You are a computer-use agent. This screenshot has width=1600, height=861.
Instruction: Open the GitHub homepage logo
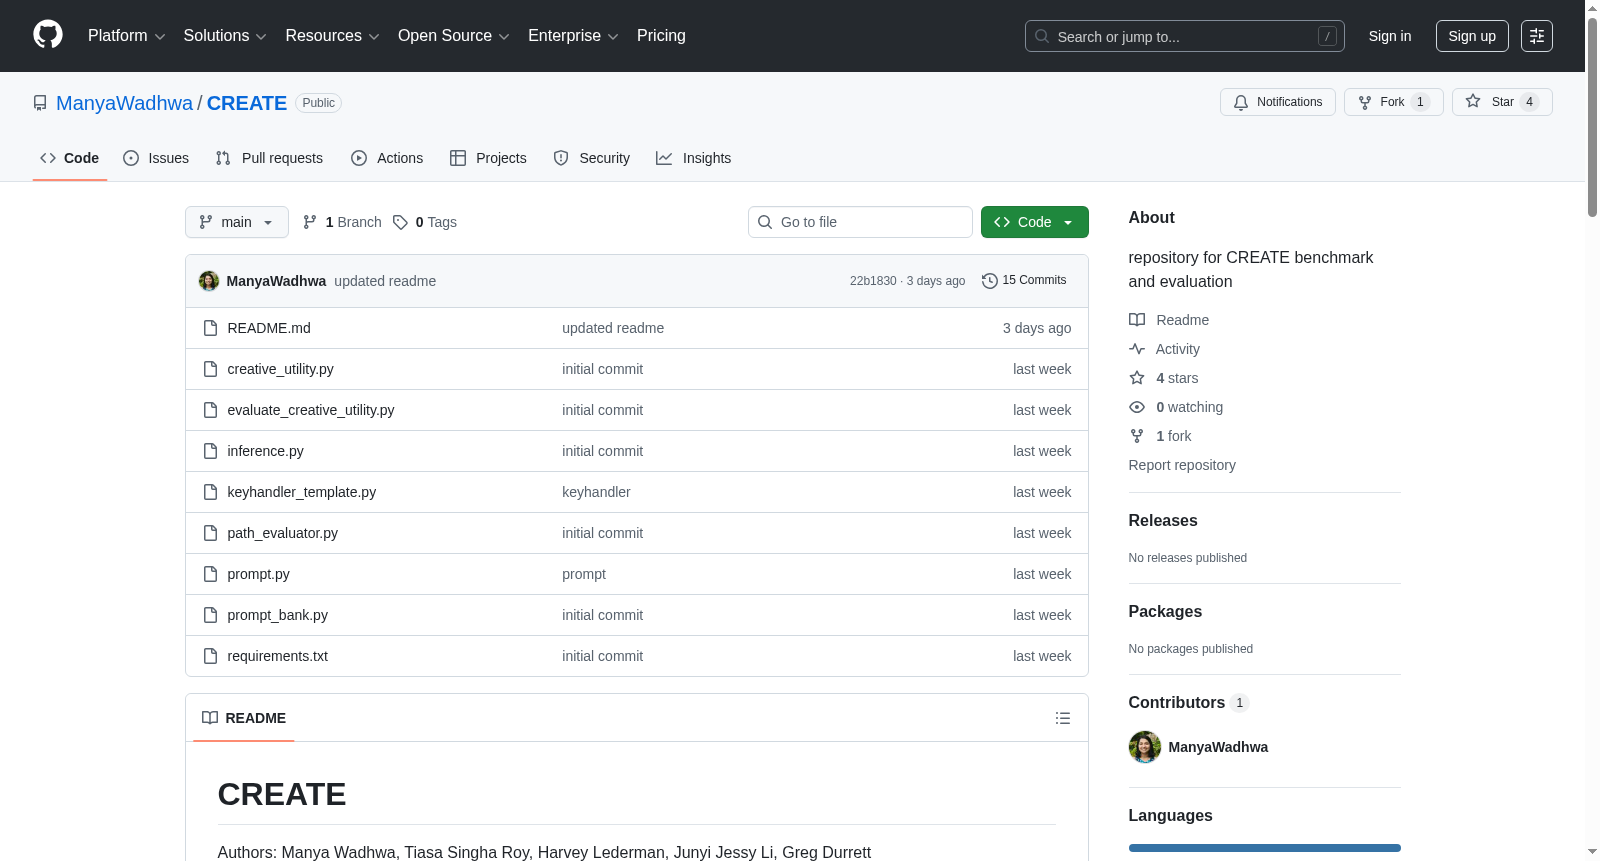[x=48, y=35]
